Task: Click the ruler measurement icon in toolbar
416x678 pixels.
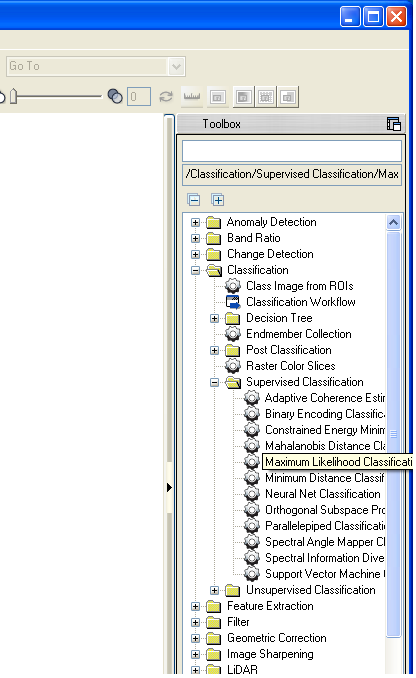Action: pos(192,96)
